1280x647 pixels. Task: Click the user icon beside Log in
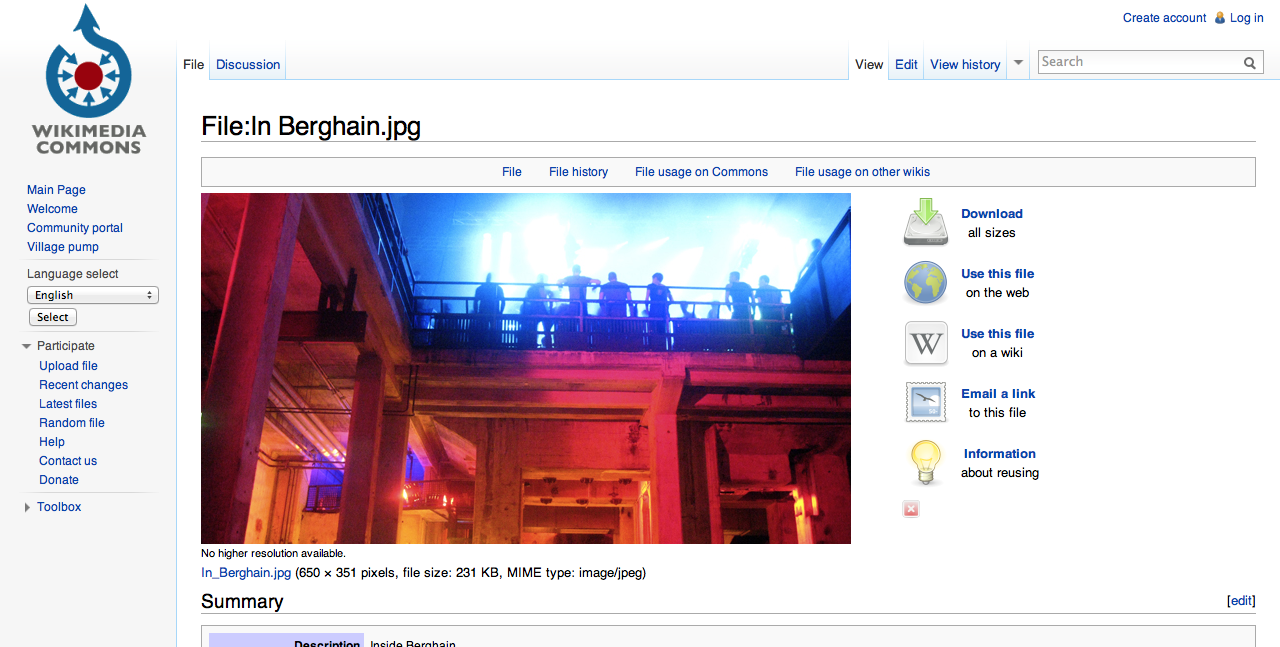[x=1219, y=18]
